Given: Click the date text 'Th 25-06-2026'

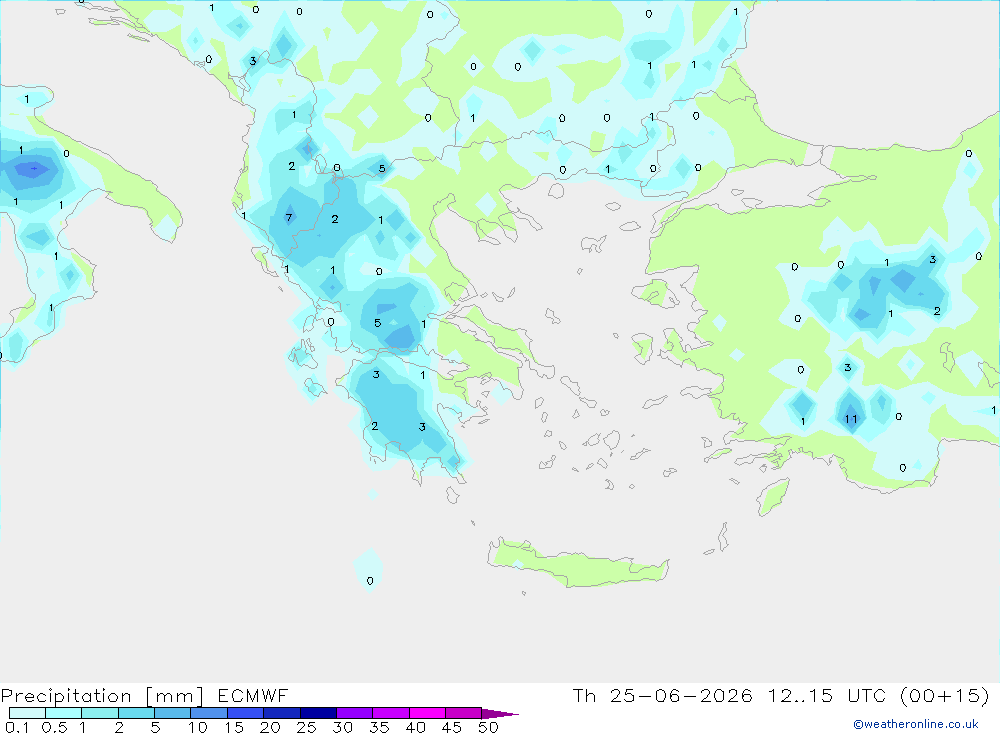Looking at the screenshot, I should (662, 695).
